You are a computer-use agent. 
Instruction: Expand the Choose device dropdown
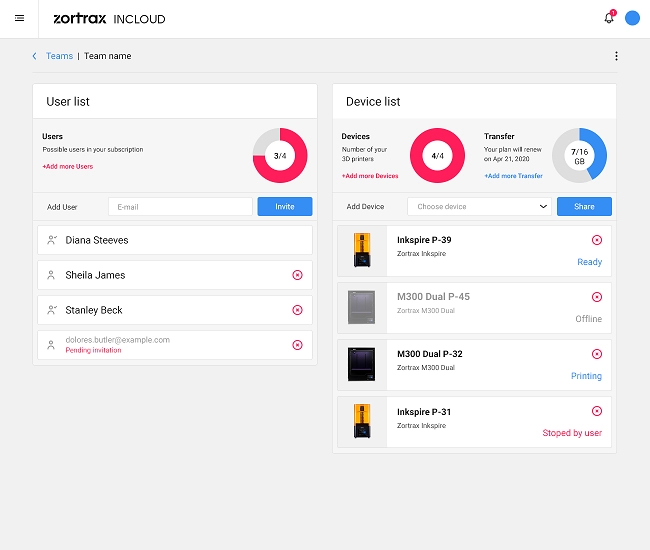point(480,207)
